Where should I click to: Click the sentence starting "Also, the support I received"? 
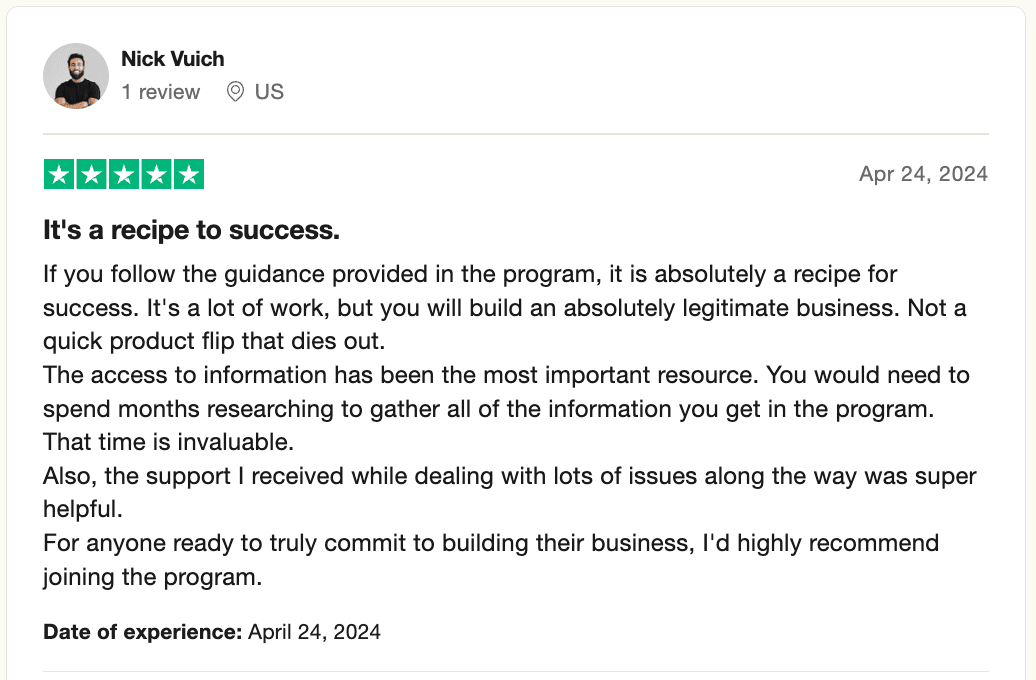click(x=509, y=476)
